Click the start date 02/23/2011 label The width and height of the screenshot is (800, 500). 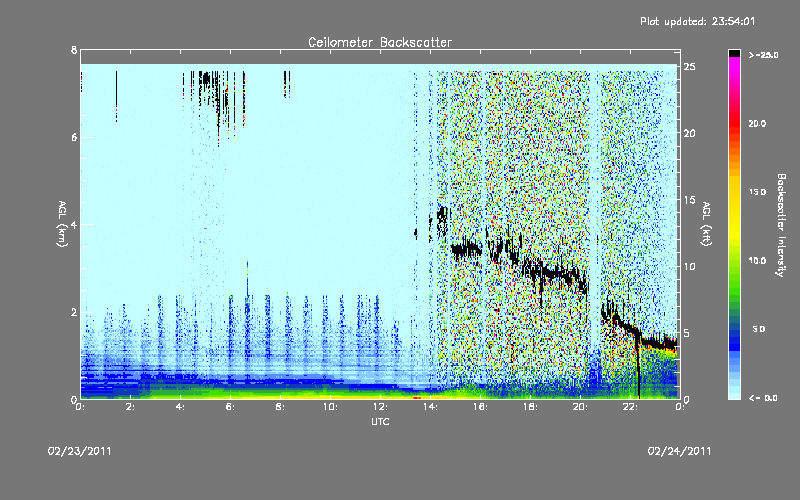click(x=80, y=451)
